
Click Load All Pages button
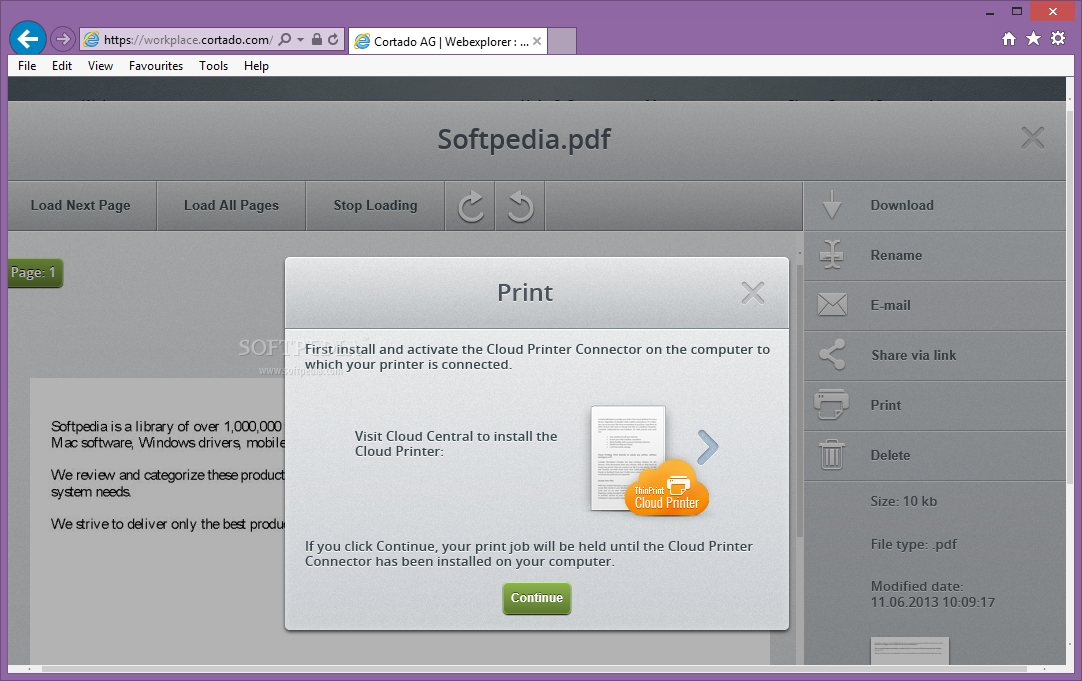pos(231,206)
